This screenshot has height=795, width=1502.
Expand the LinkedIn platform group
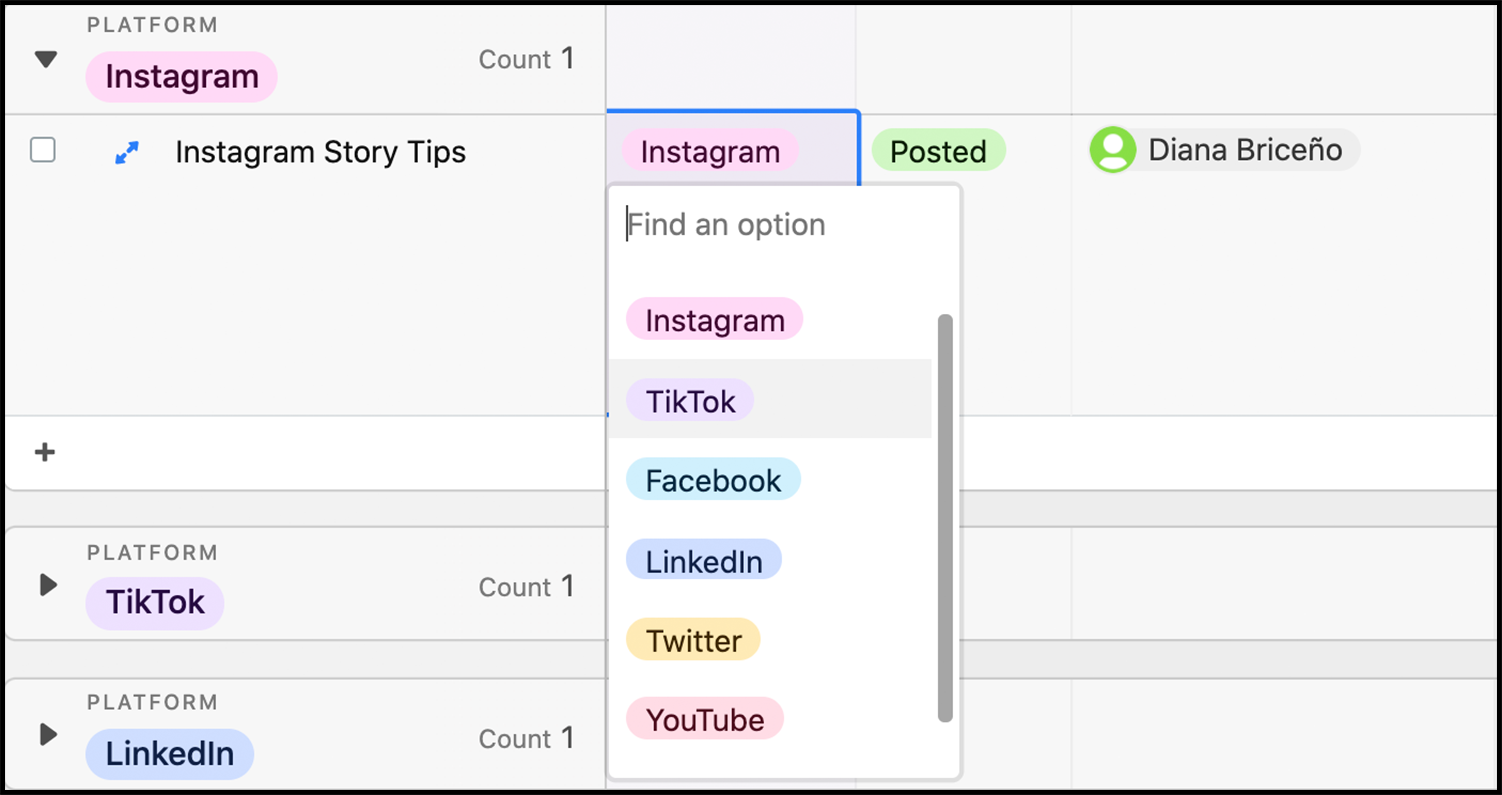pos(48,735)
